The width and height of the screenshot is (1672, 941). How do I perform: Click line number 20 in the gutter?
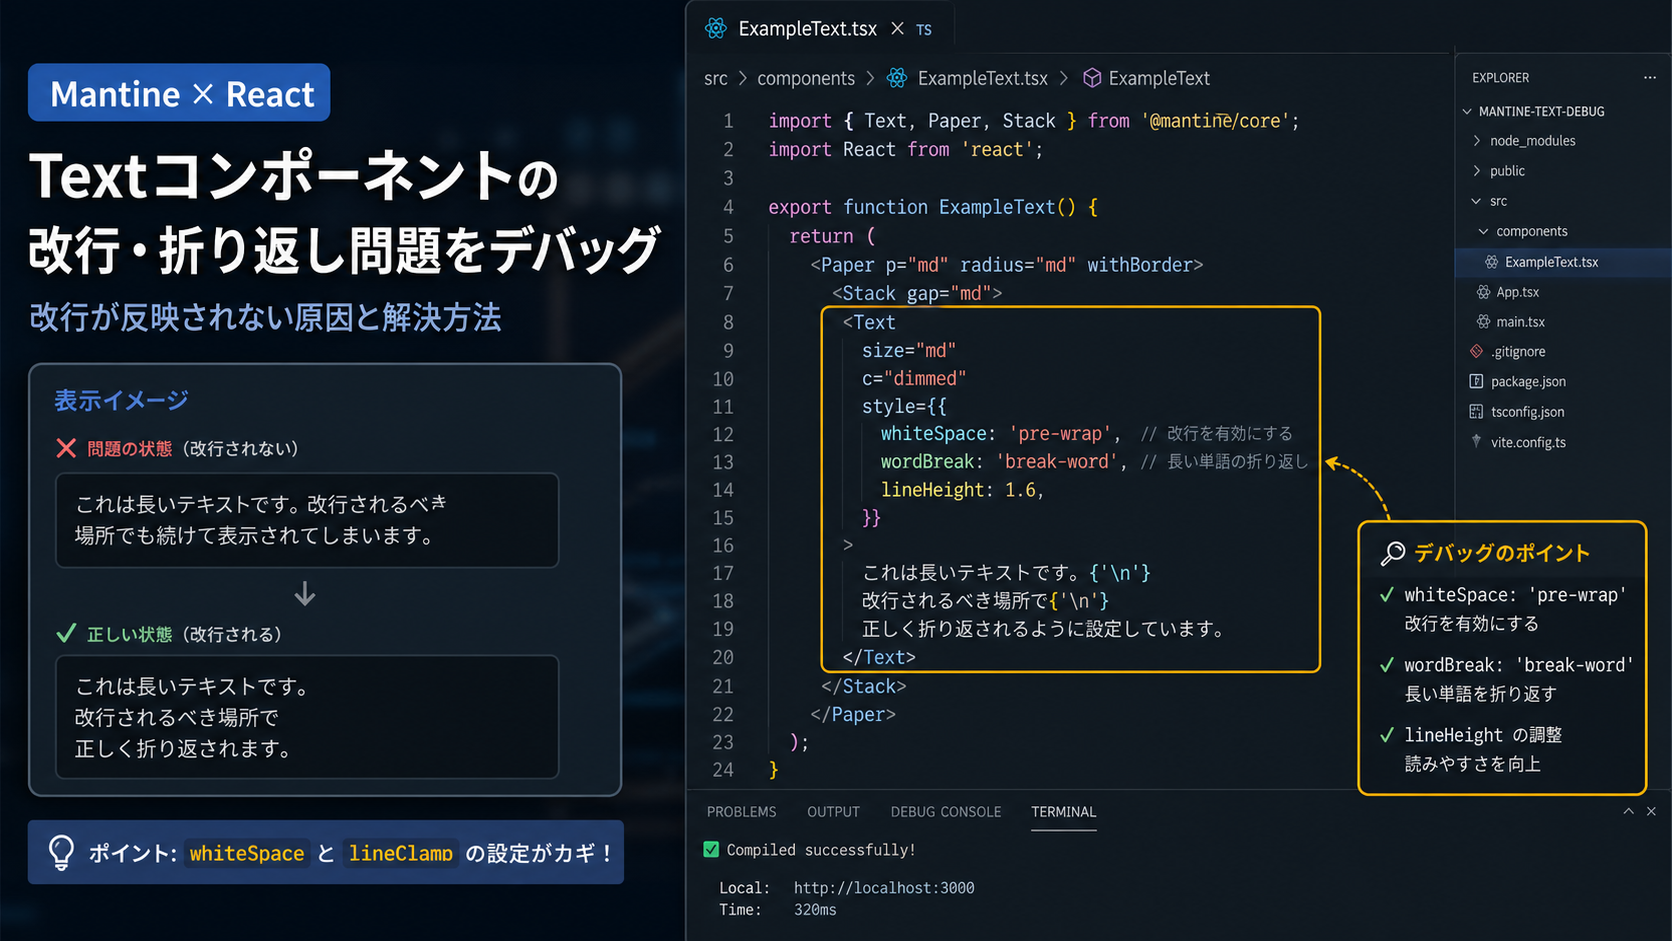tap(722, 657)
